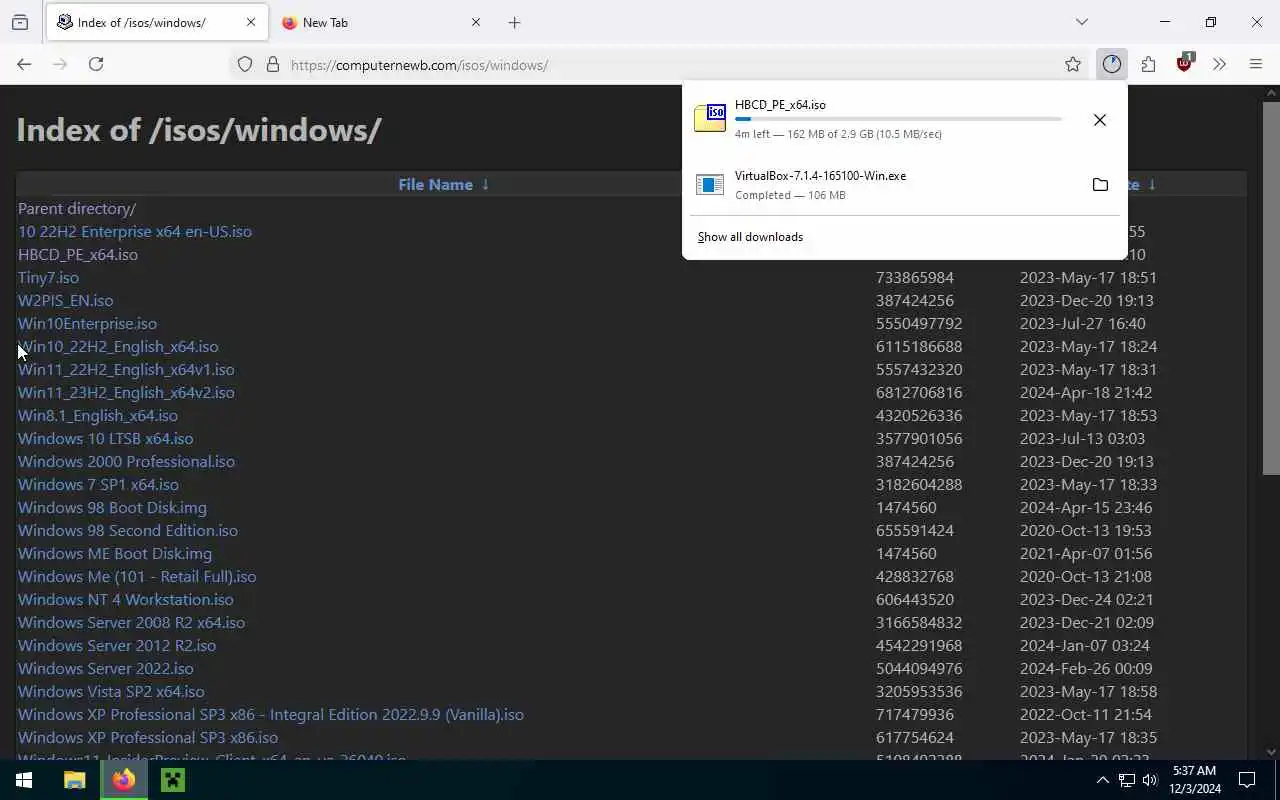Screen dimensions: 1280x800
Task: Download Windows Server 2008 R2 x64.iso
Action: click(131, 622)
